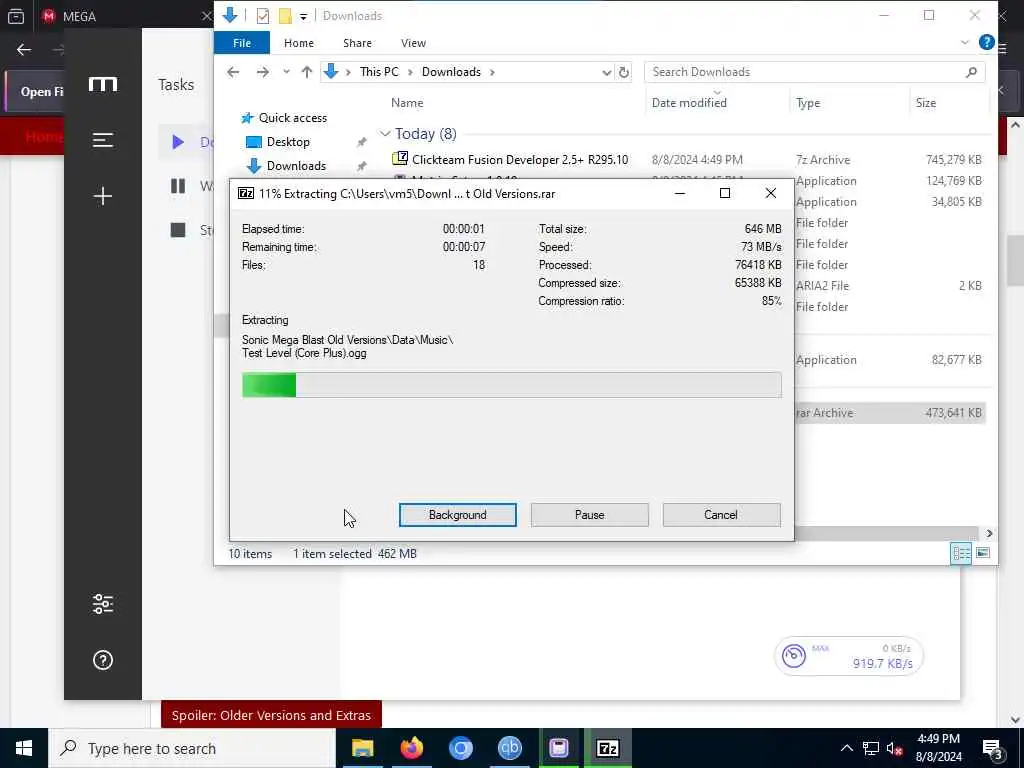
Task: Click the green extraction progress bar
Action: (511, 385)
